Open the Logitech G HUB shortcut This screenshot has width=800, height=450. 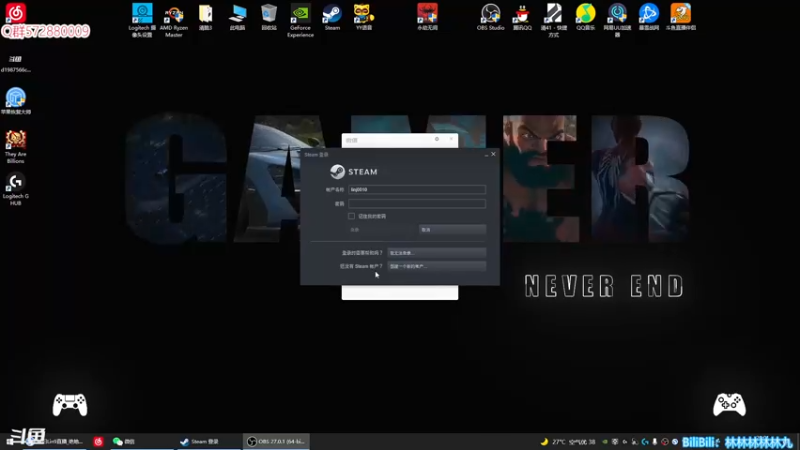click(x=15, y=189)
